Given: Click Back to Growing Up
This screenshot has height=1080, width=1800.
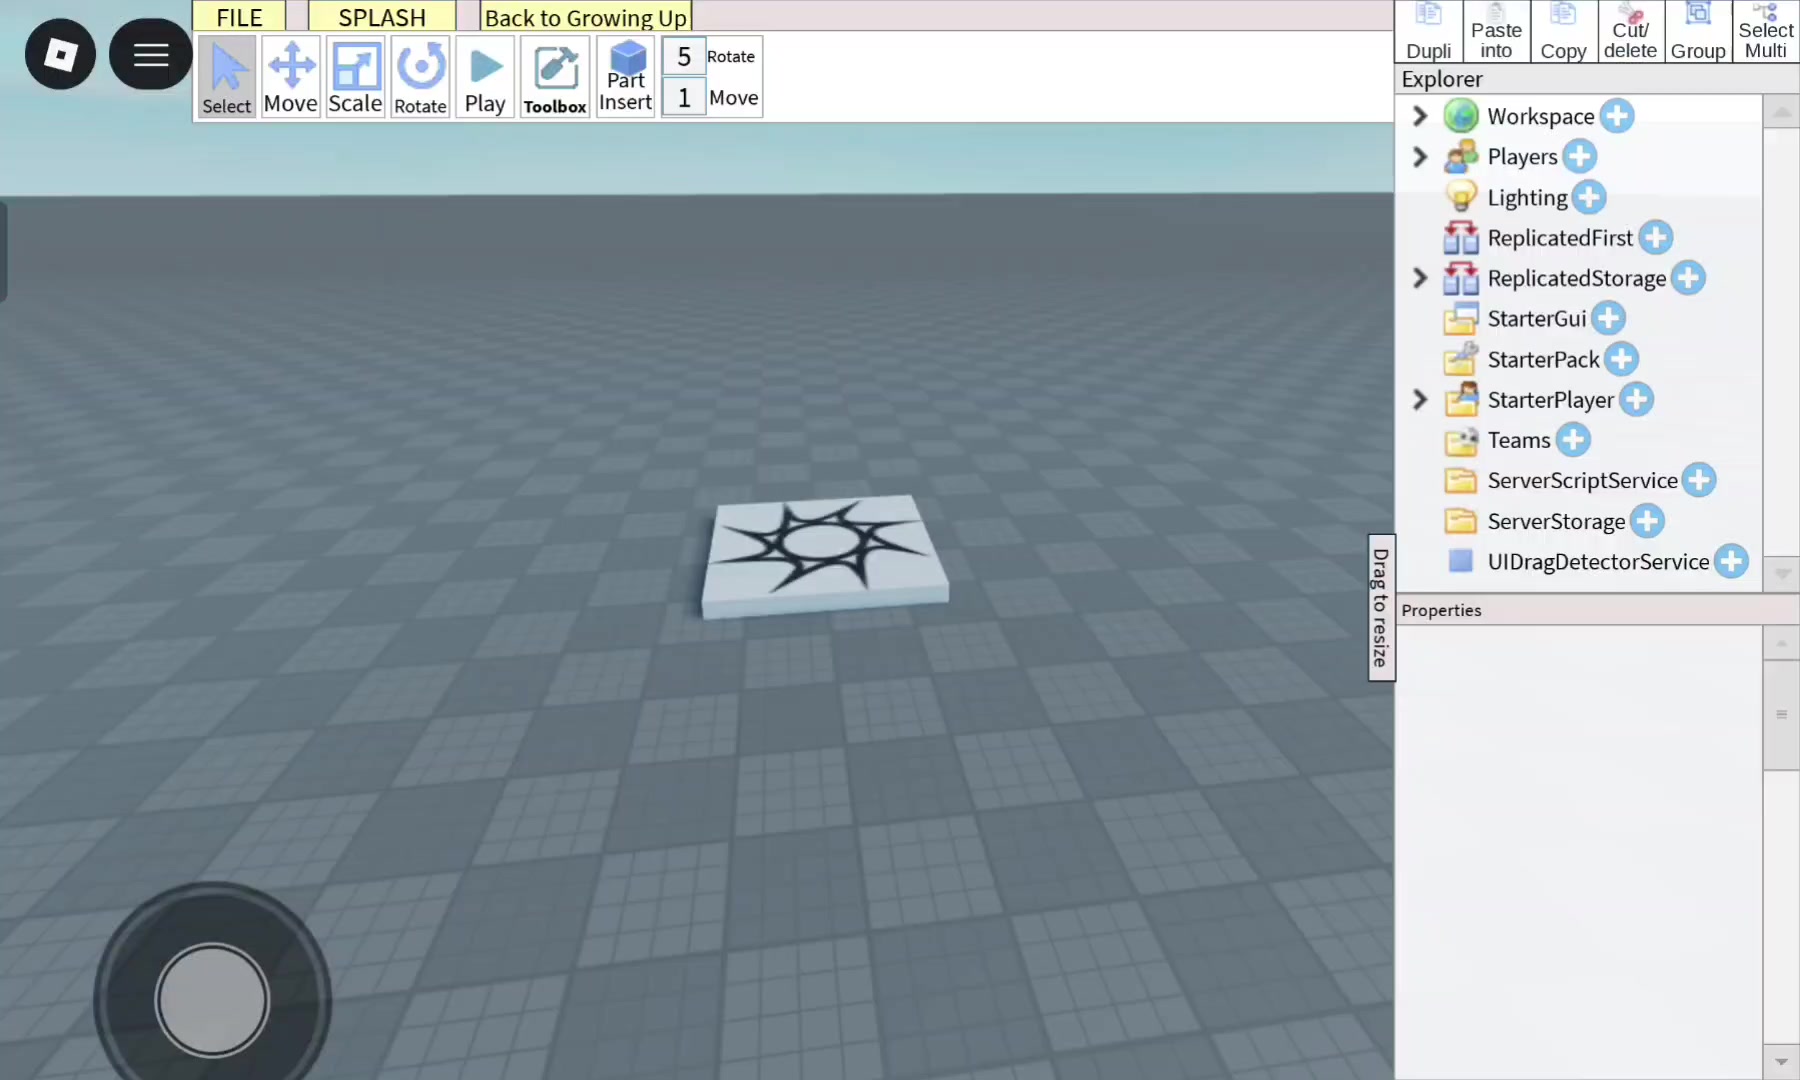Looking at the screenshot, I should (586, 17).
